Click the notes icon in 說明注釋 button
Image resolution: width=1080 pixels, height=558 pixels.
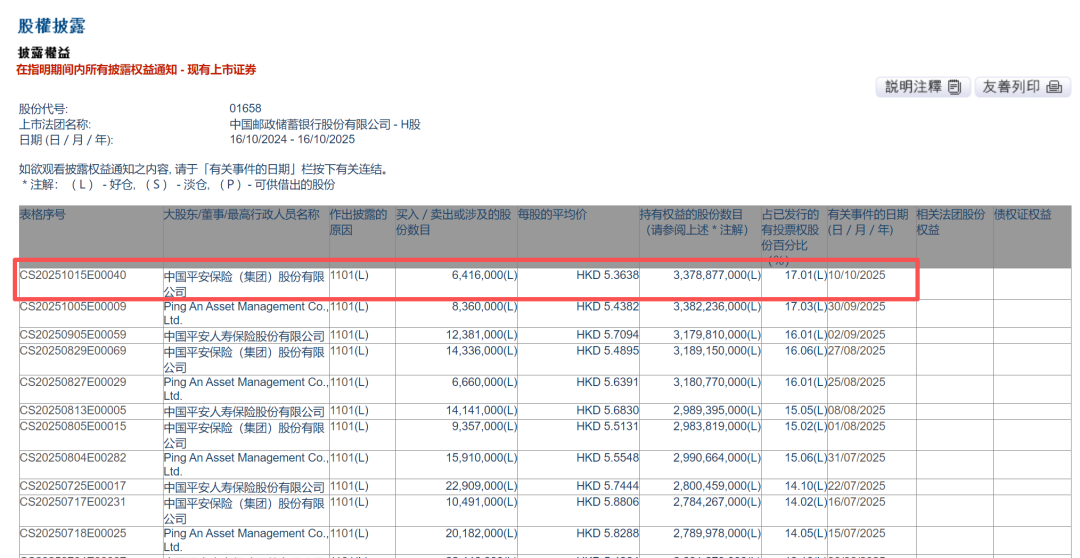click(954, 88)
